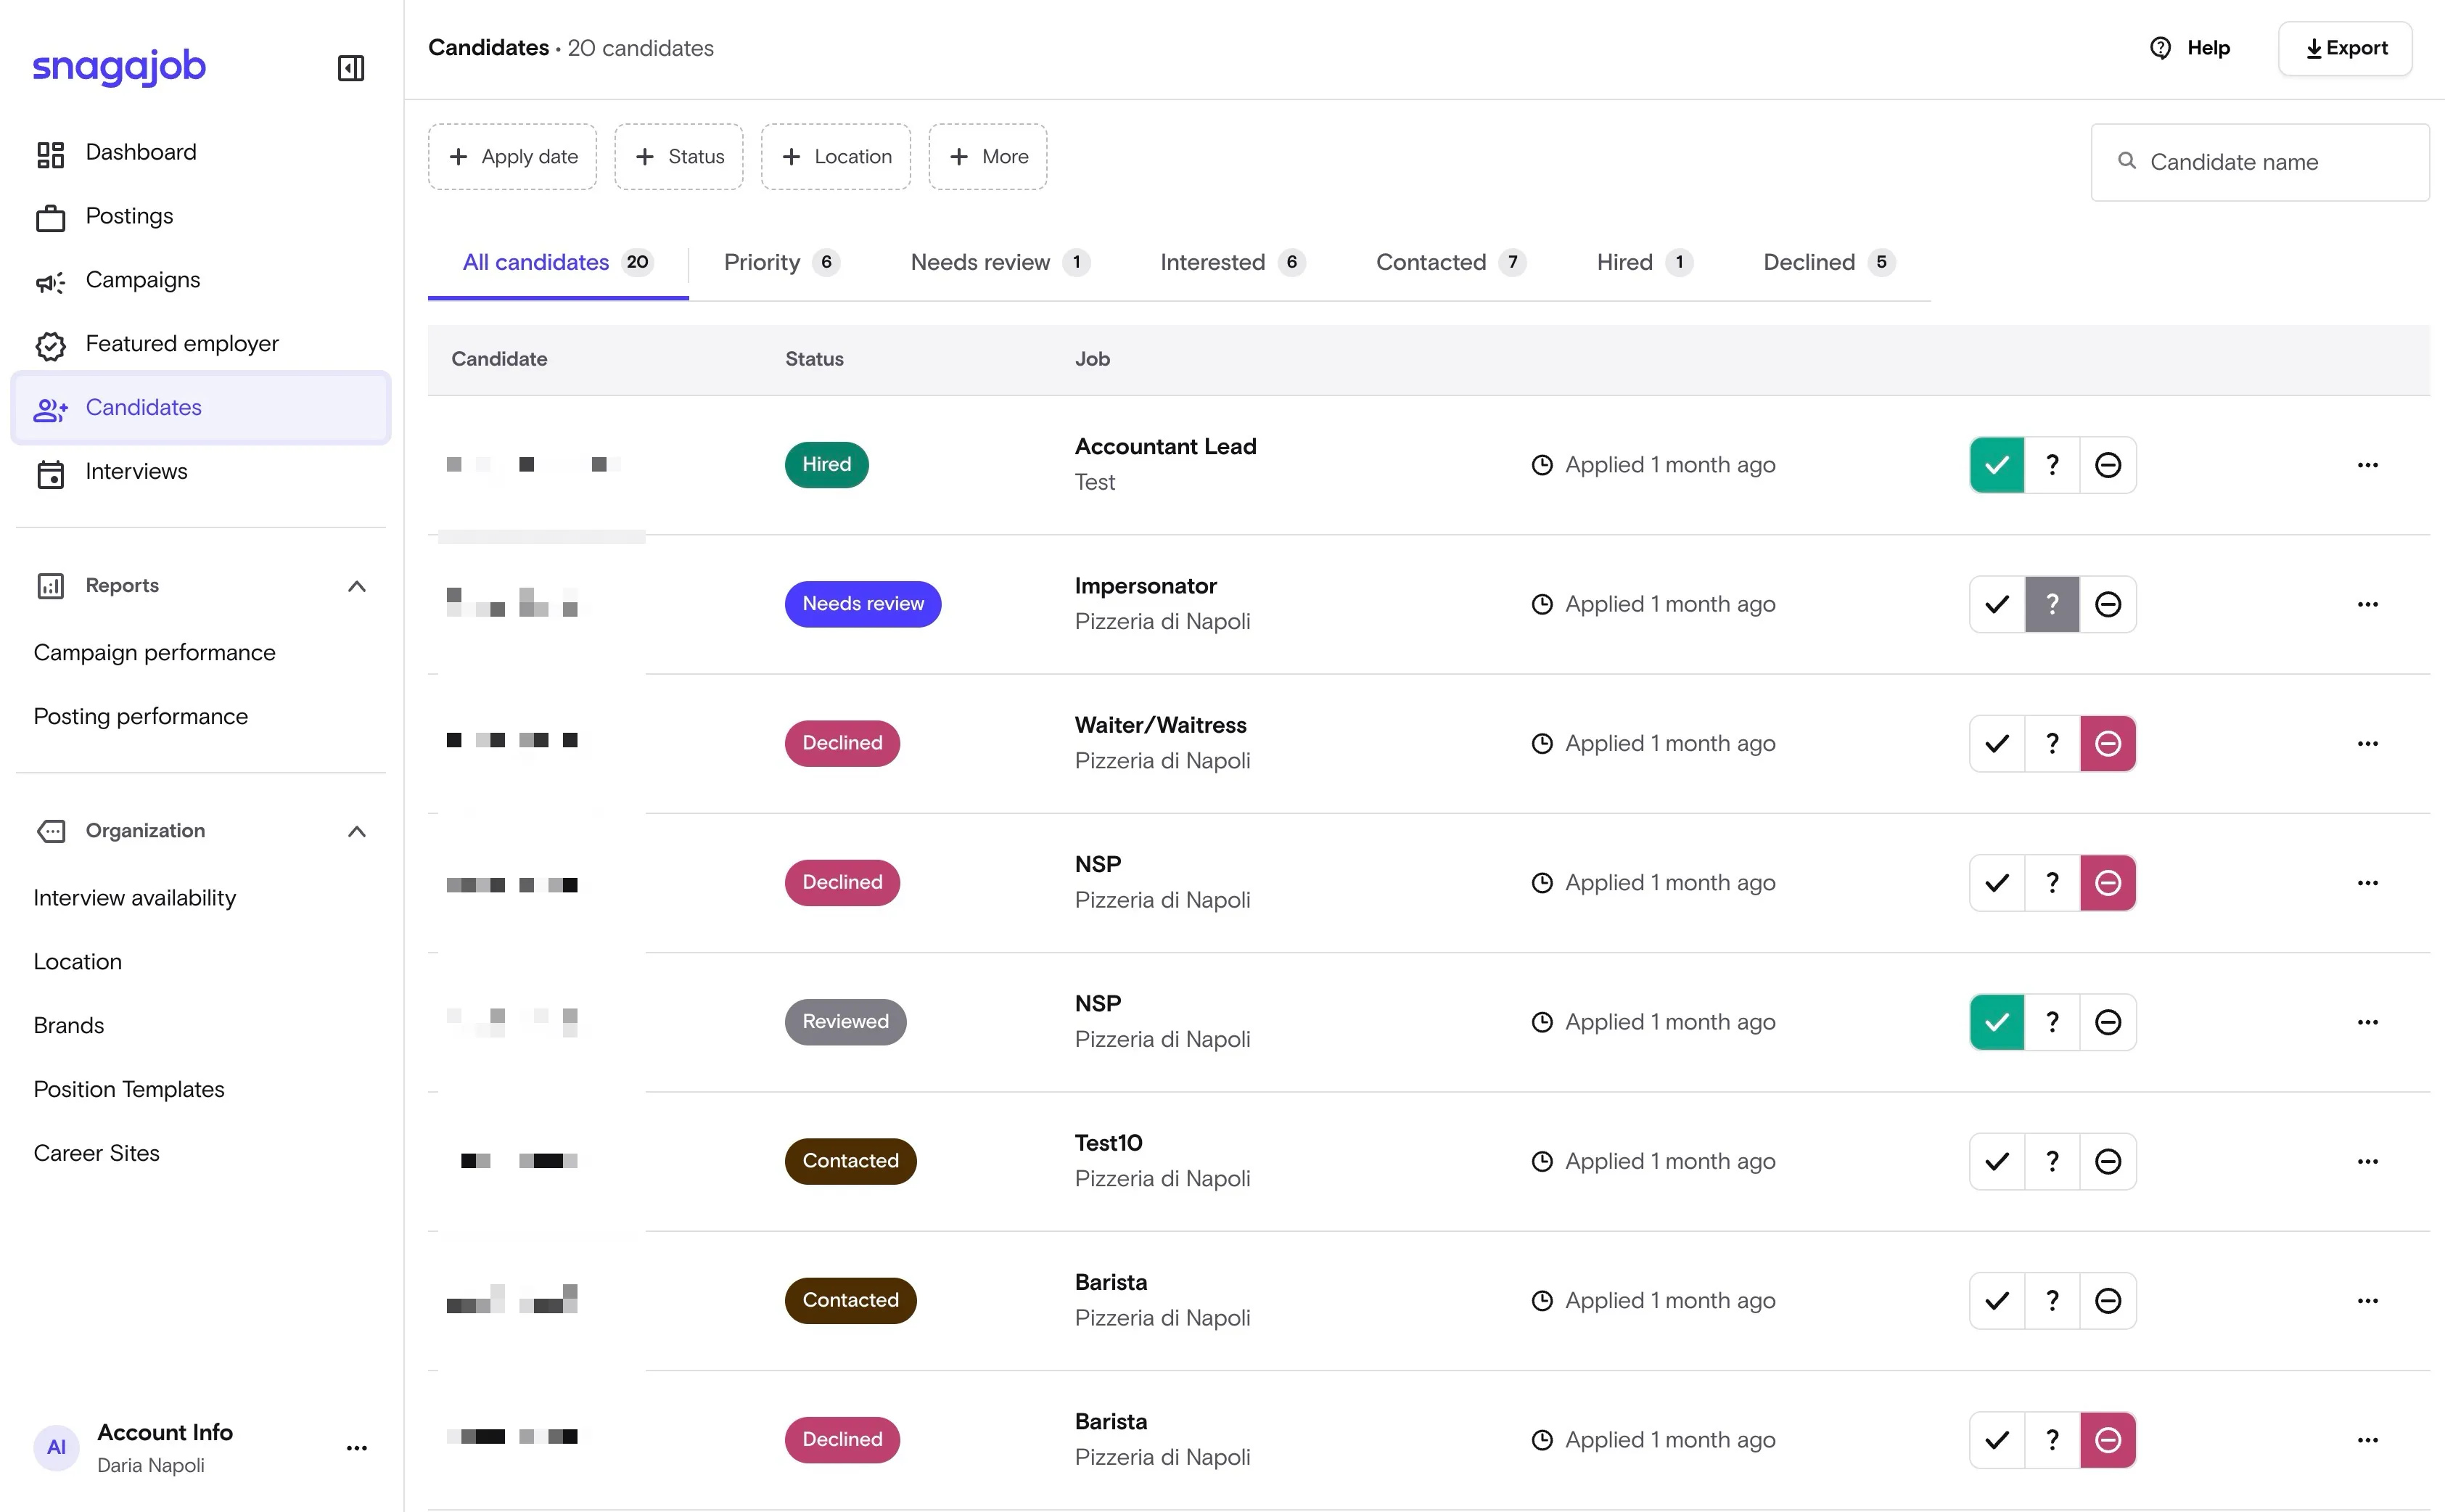Switch to the Declined tab
The height and width of the screenshot is (1512, 2445).
[x=1827, y=262]
